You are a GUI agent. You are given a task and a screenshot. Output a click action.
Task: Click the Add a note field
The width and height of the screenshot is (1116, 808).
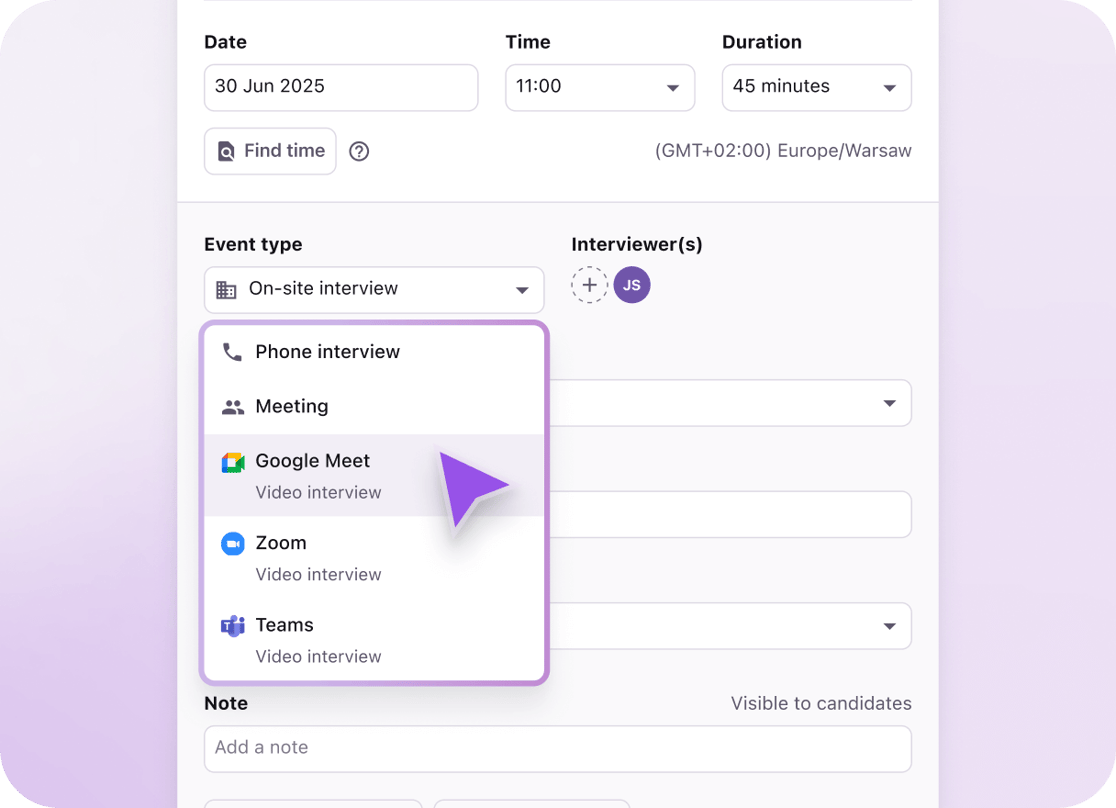coord(557,748)
